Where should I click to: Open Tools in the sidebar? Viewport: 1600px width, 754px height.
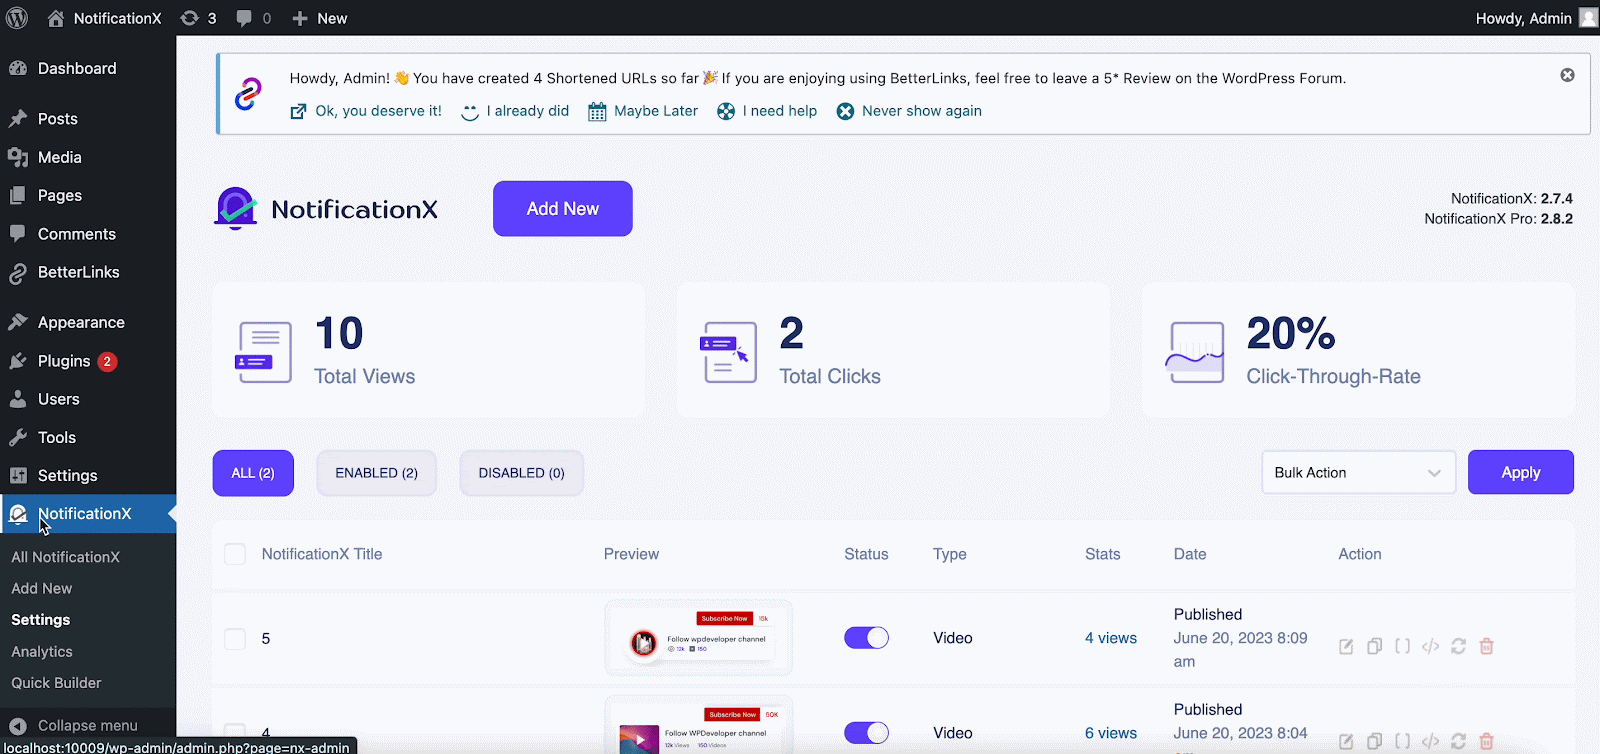click(88, 437)
